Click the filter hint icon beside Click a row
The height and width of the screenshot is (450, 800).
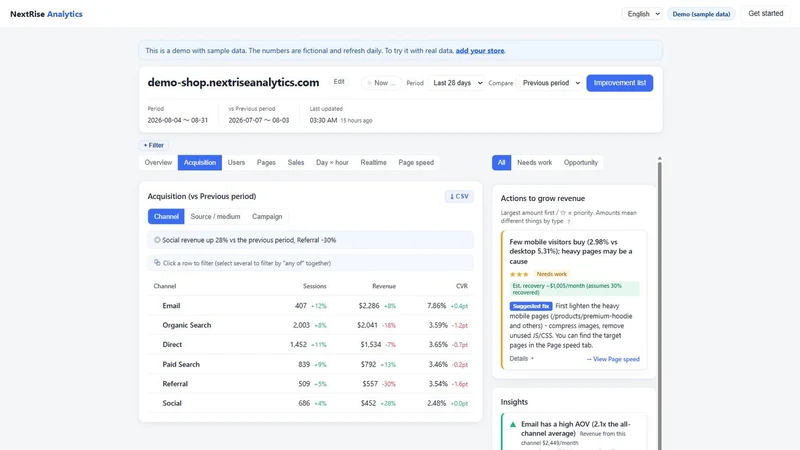157,263
